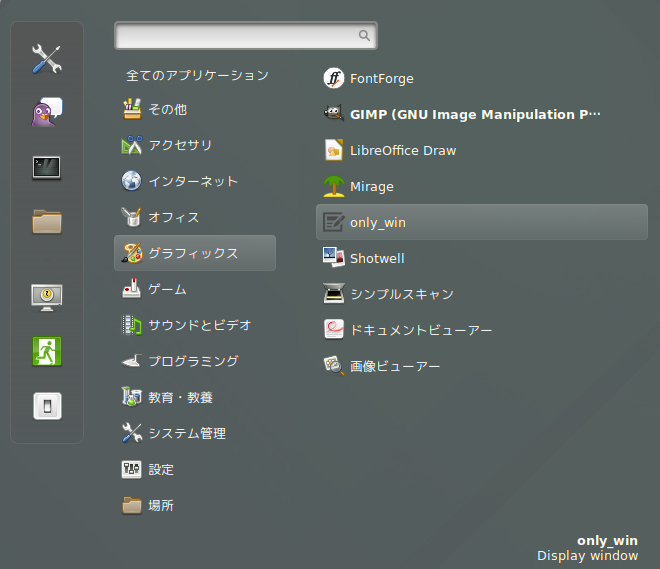The height and width of the screenshot is (569, 660).
Task: Launch GIMP image editor
Action: point(475,114)
